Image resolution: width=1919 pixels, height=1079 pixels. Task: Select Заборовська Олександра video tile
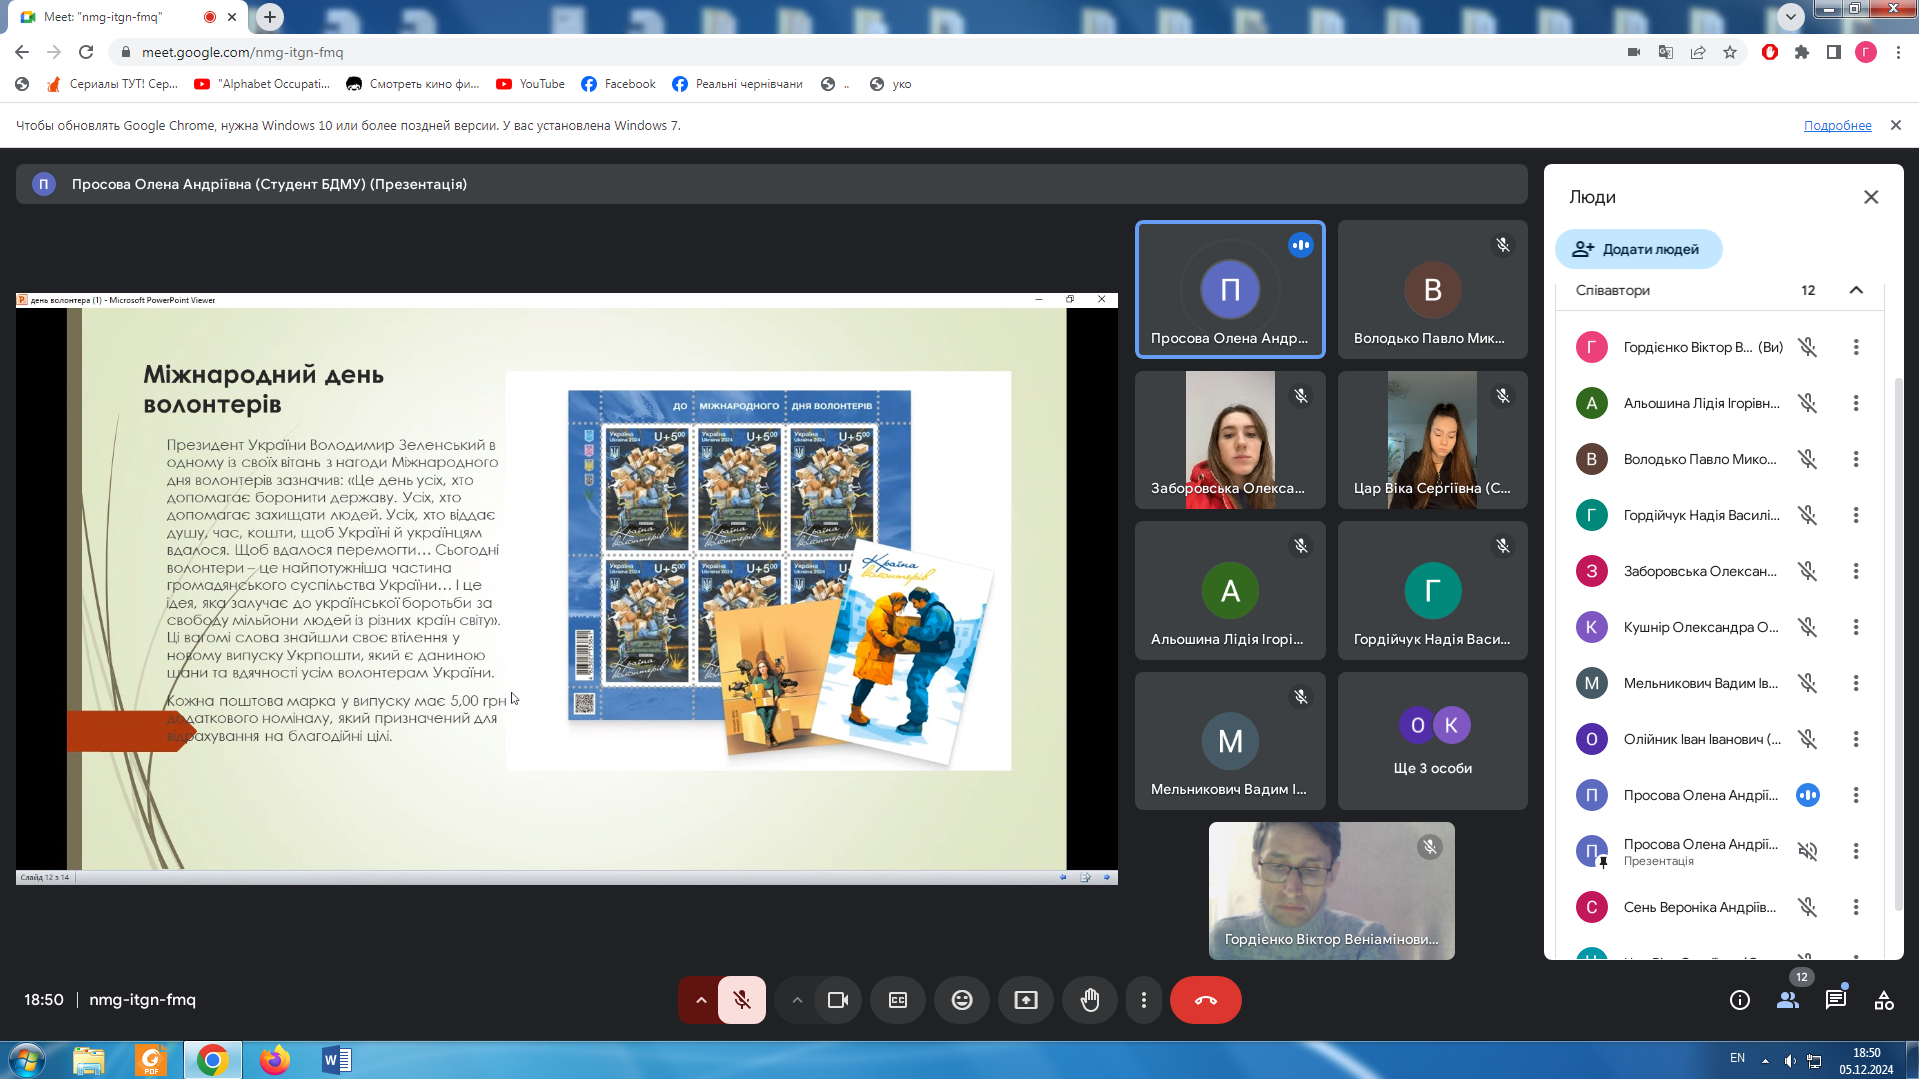(1230, 440)
